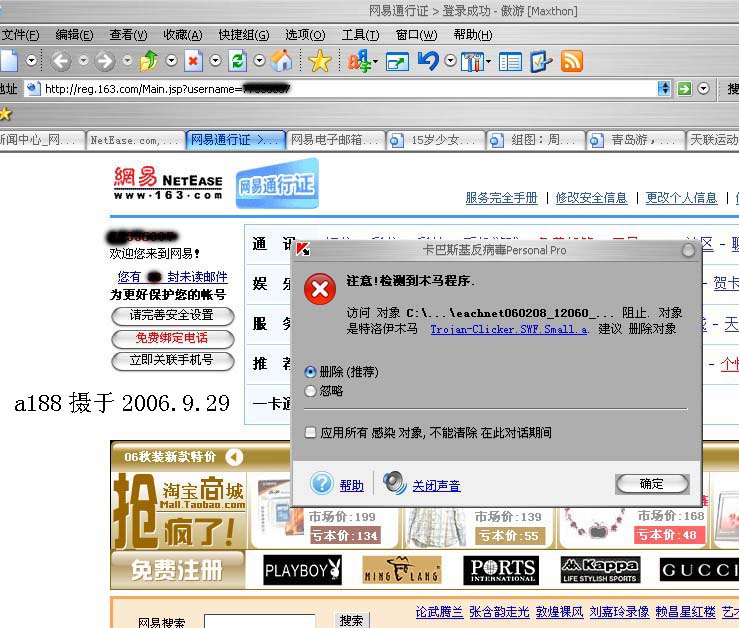
Task: Go back with the Back arrow
Action: click(60, 61)
